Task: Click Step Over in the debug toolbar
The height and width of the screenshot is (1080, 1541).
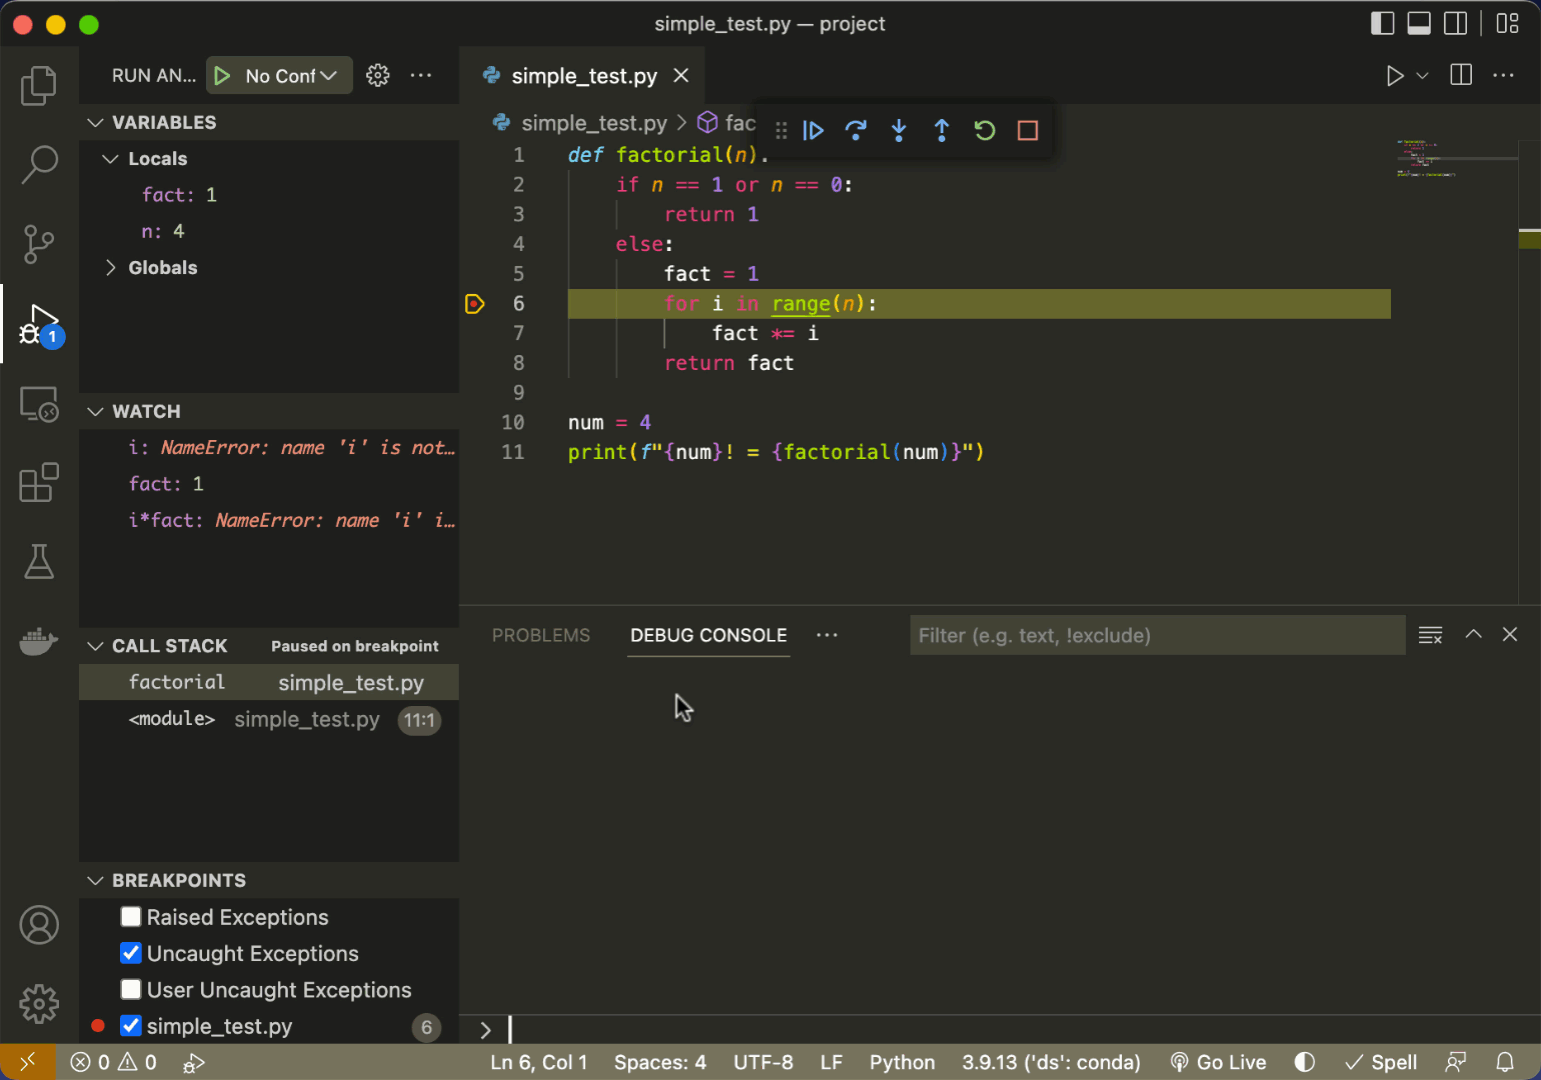Action: click(x=856, y=130)
